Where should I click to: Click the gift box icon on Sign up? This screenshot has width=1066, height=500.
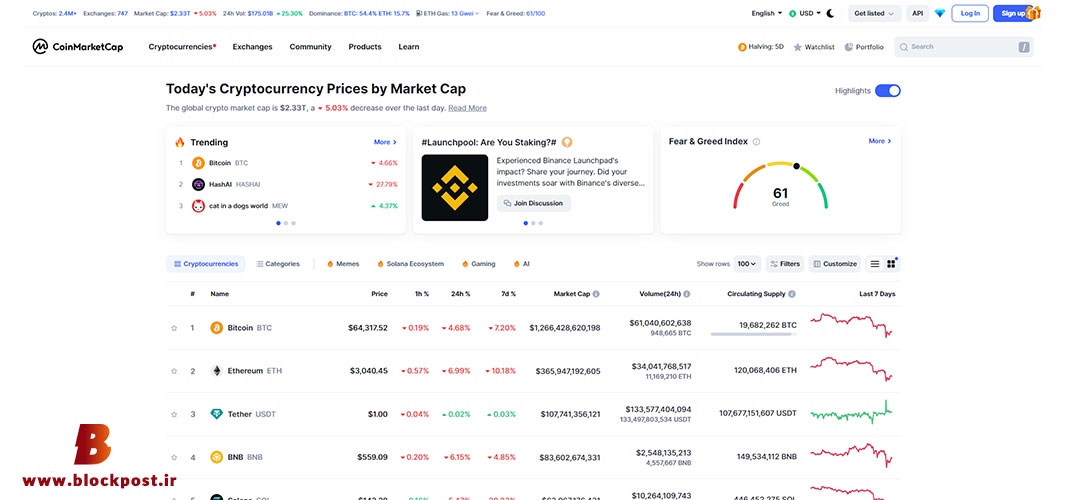[x=1033, y=12]
